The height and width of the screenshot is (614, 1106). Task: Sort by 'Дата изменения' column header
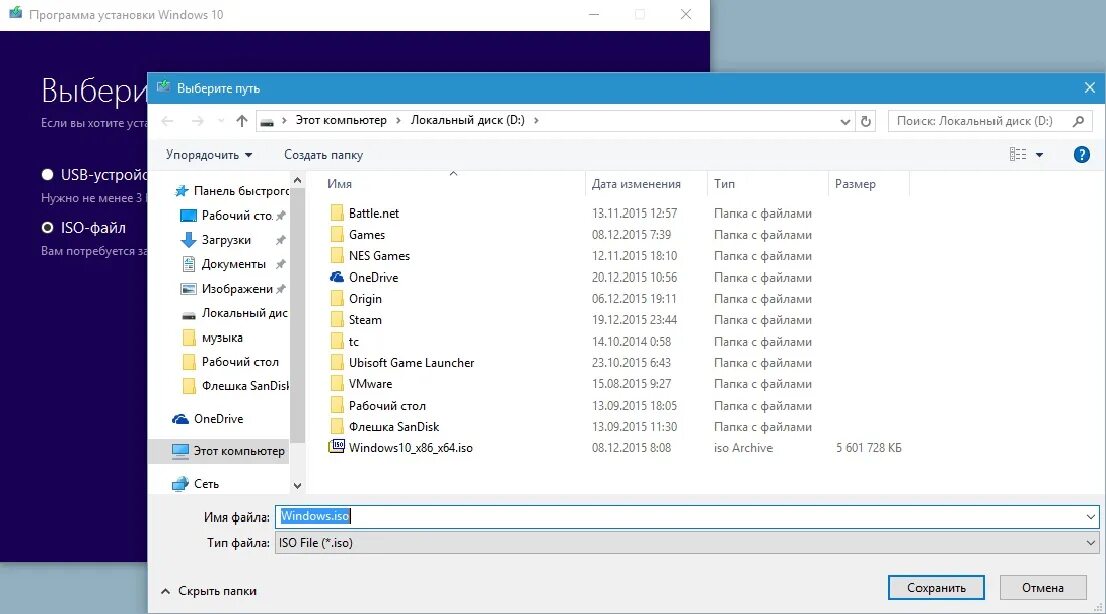tap(636, 183)
